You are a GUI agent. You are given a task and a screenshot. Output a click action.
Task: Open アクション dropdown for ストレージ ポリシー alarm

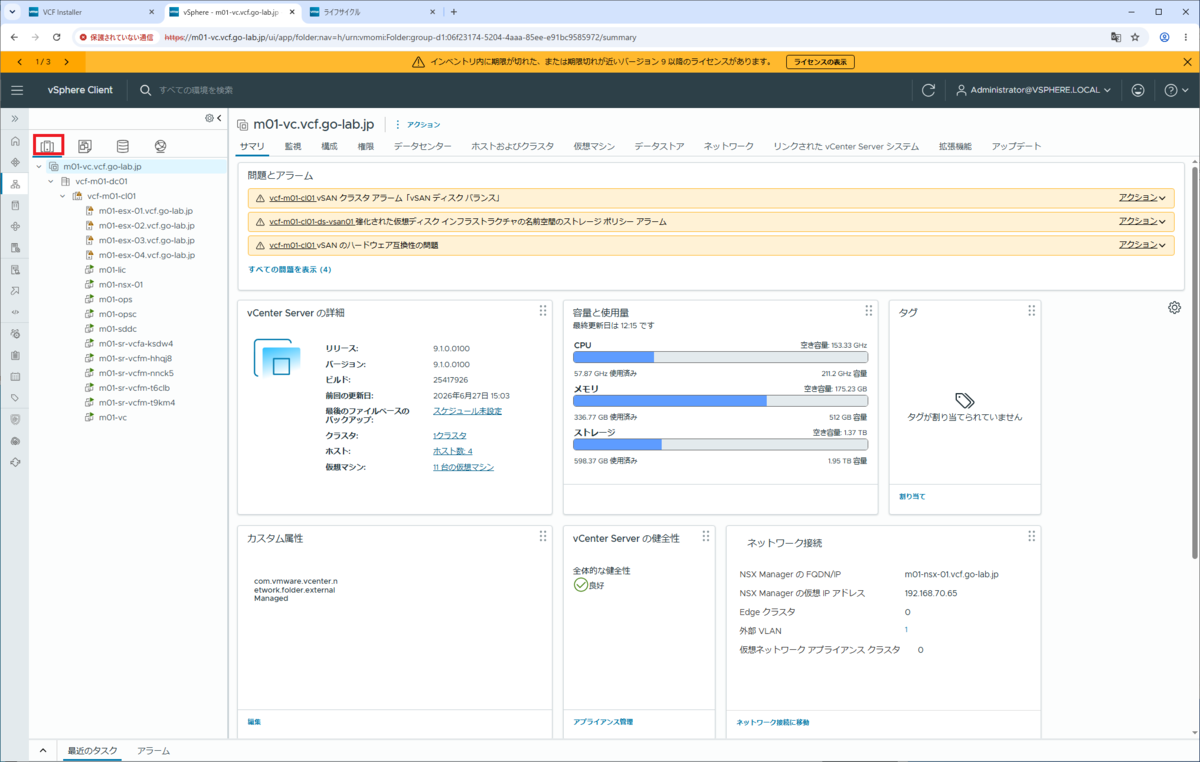(x=1142, y=221)
